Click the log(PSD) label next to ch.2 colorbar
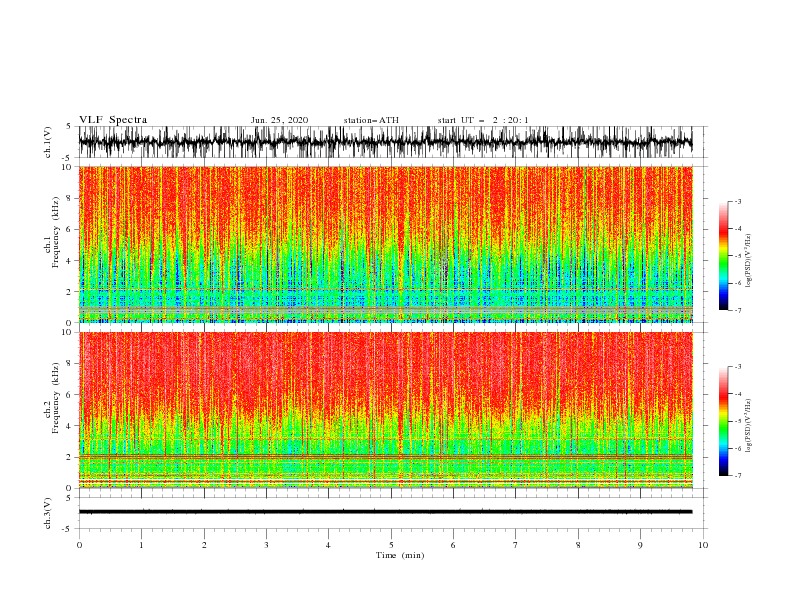792x612 pixels. pos(748,426)
